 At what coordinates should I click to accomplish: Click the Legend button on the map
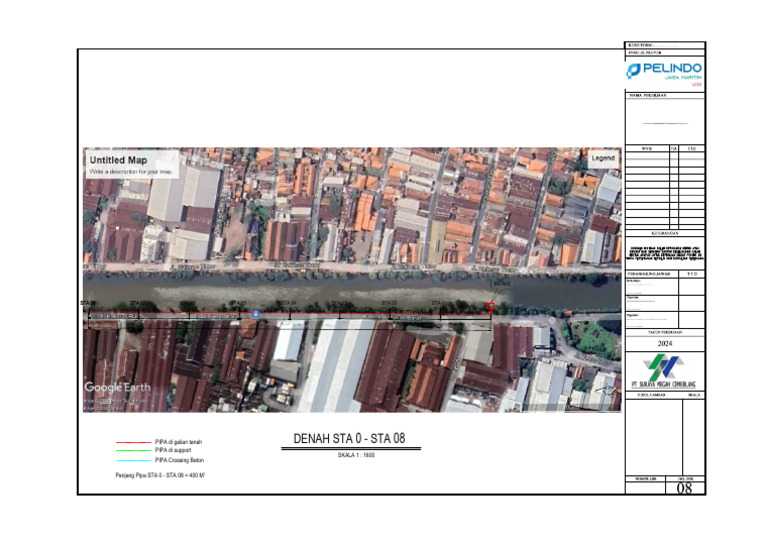pyautogui.click(x=603, y=158)
